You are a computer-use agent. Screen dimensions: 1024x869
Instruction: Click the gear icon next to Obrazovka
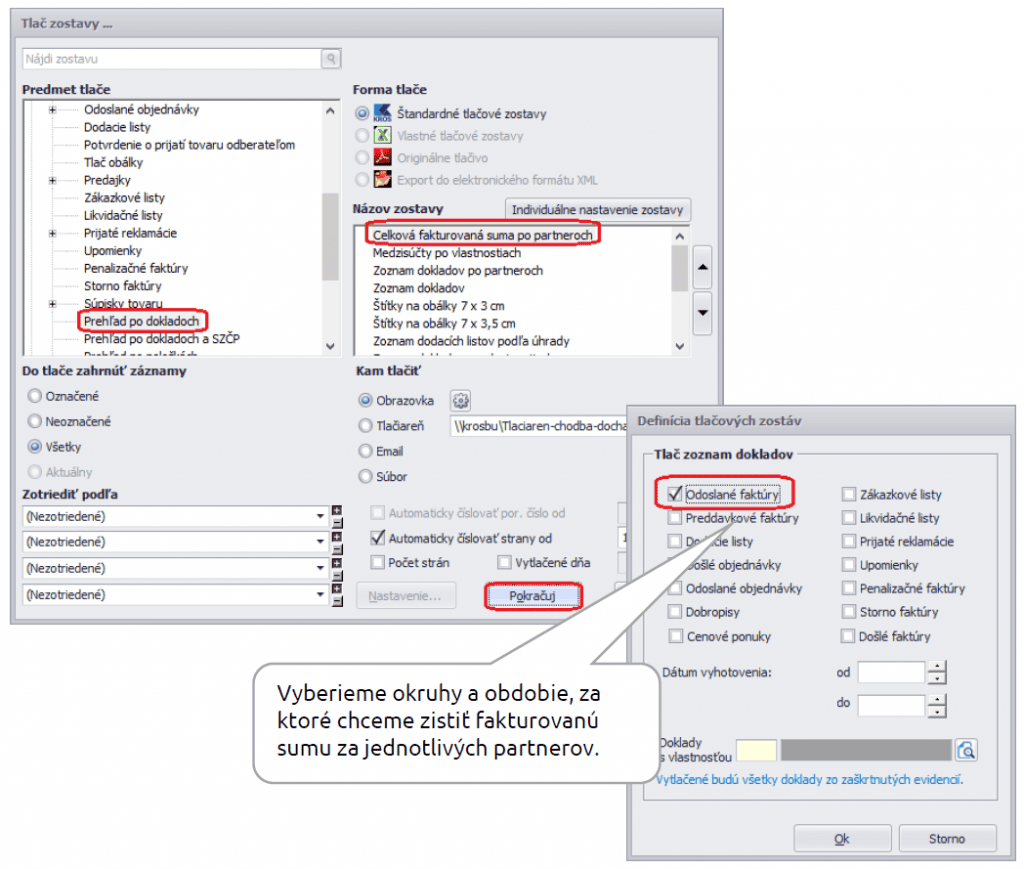460,401
